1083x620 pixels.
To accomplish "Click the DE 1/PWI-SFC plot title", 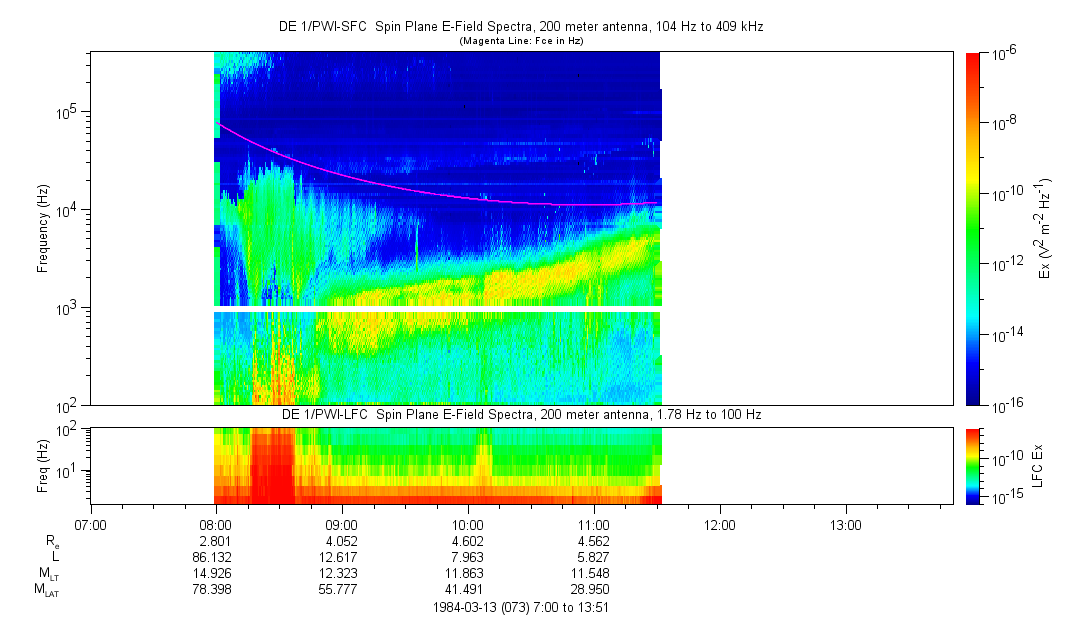I will 521,27.
